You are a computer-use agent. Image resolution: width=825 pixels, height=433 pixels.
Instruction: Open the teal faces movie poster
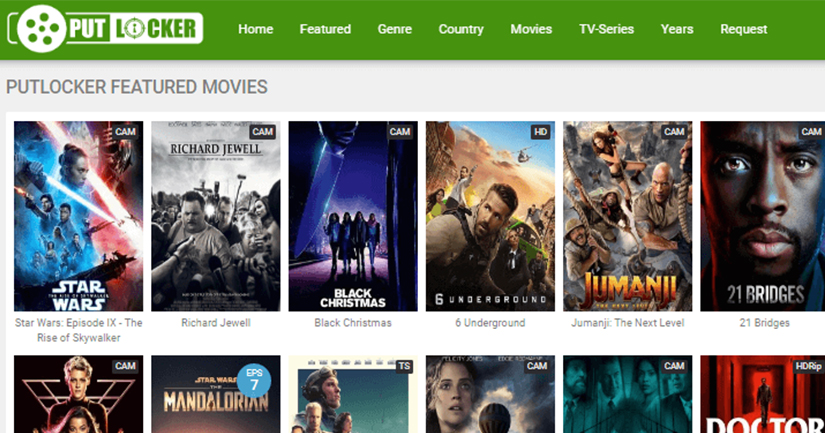[x=628, y=394]
